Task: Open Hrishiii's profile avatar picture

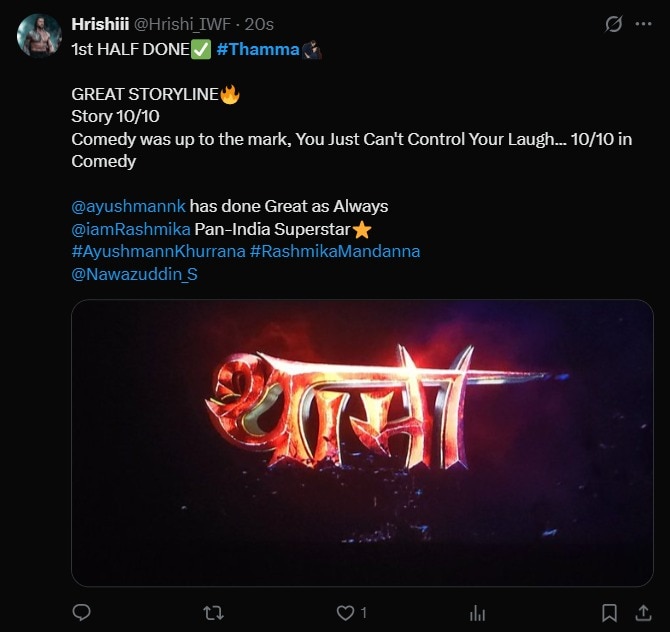Action: [x=39, y=37]
